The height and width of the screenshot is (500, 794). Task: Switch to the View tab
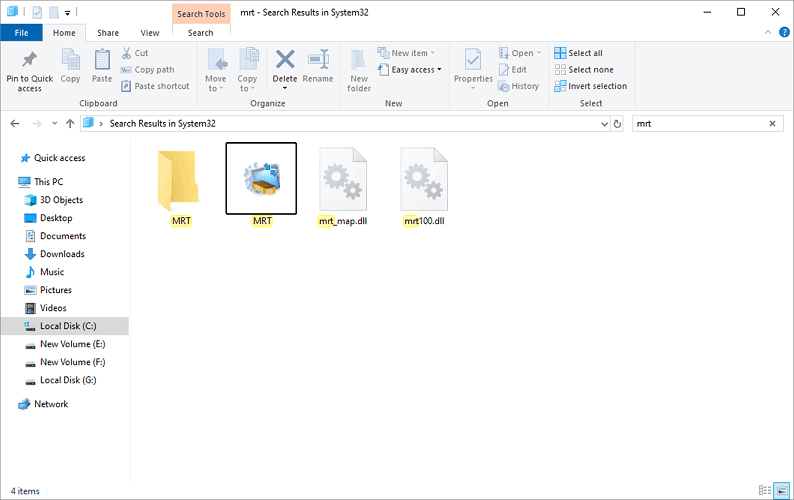[x=150, y=33]
